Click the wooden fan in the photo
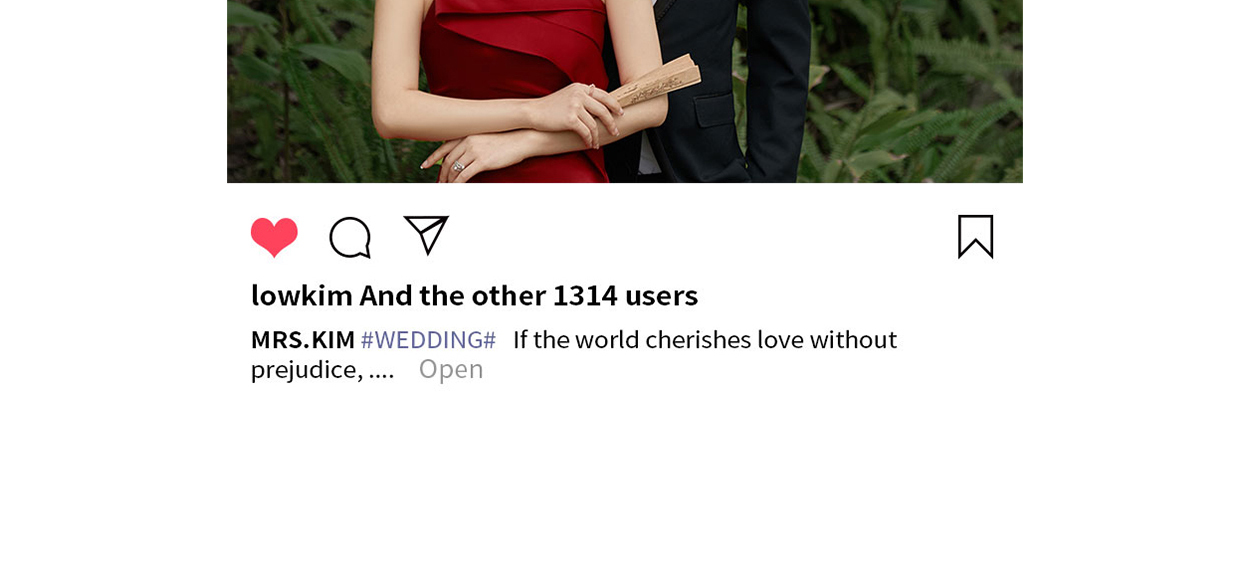The height and width of the screenshot is (561, 1250). click(x=657, y=82)
